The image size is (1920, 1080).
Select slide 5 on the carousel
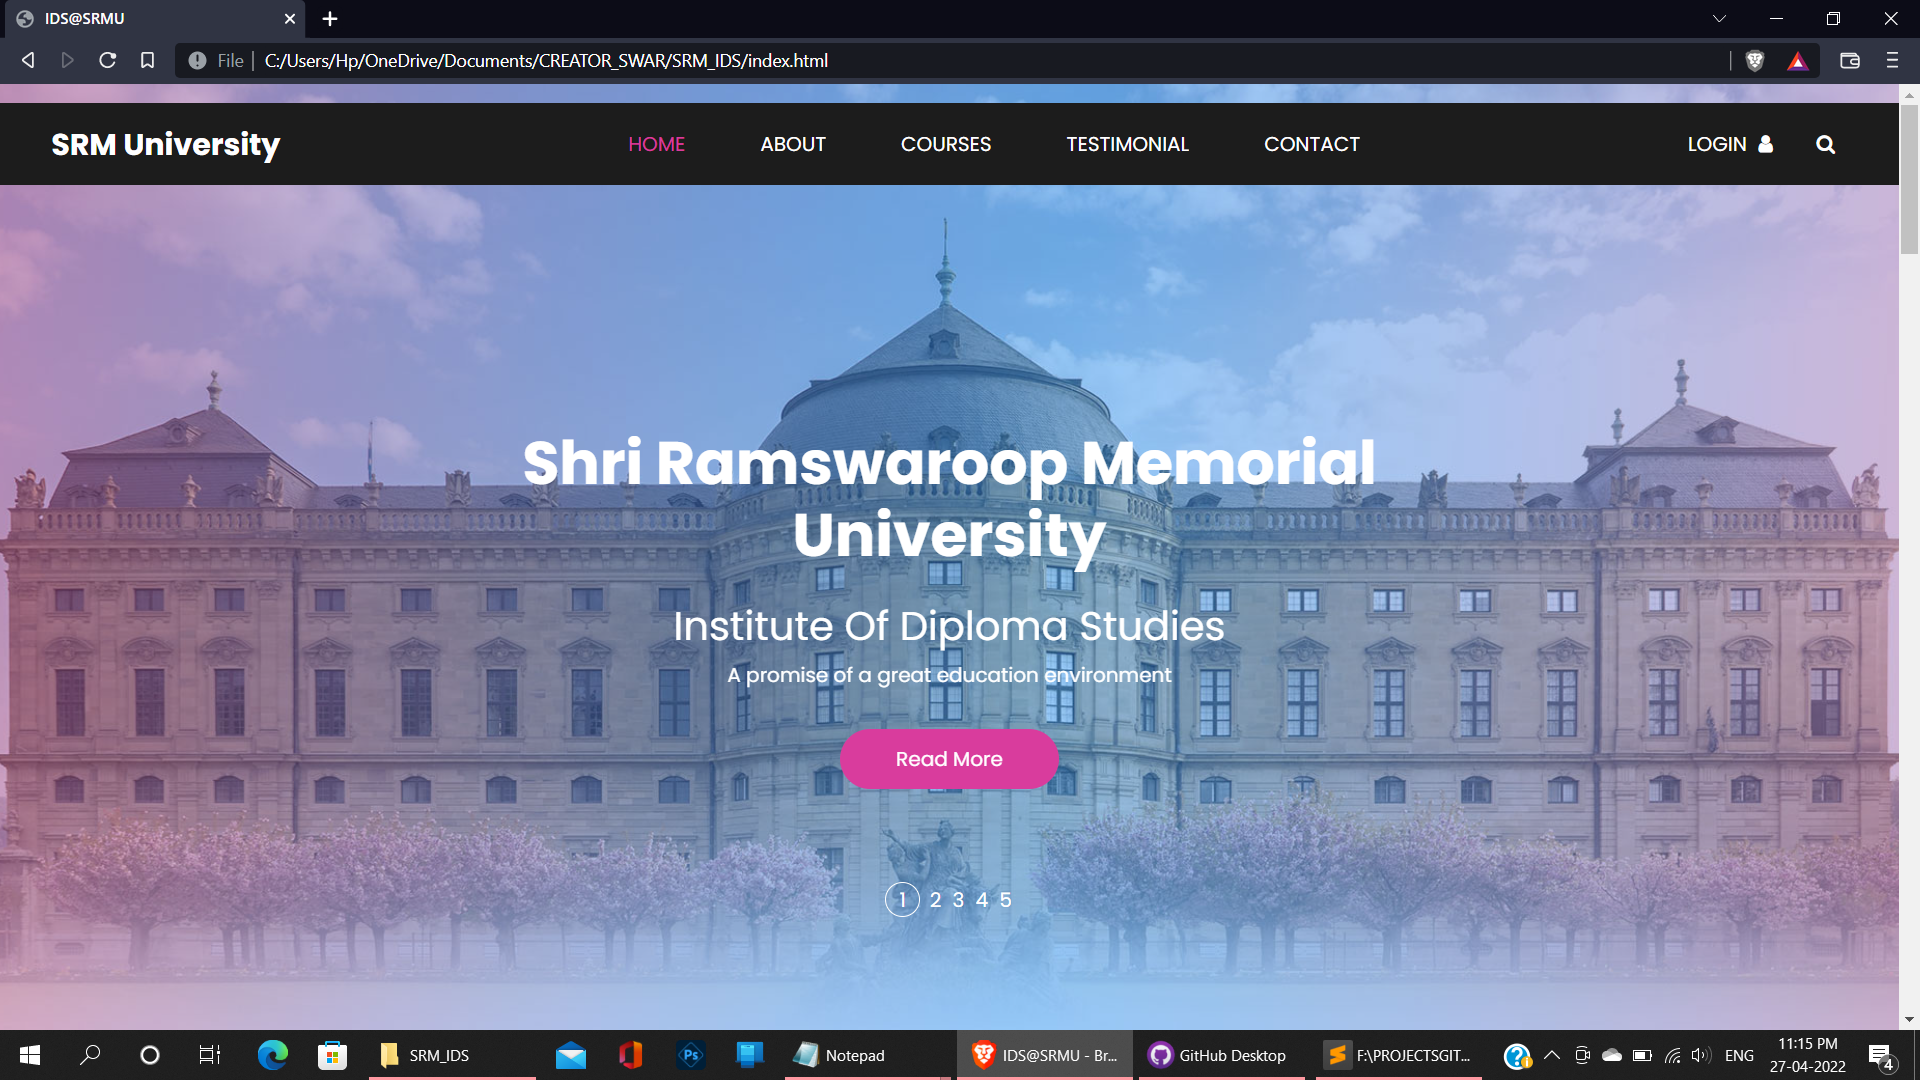(1006, 899)
